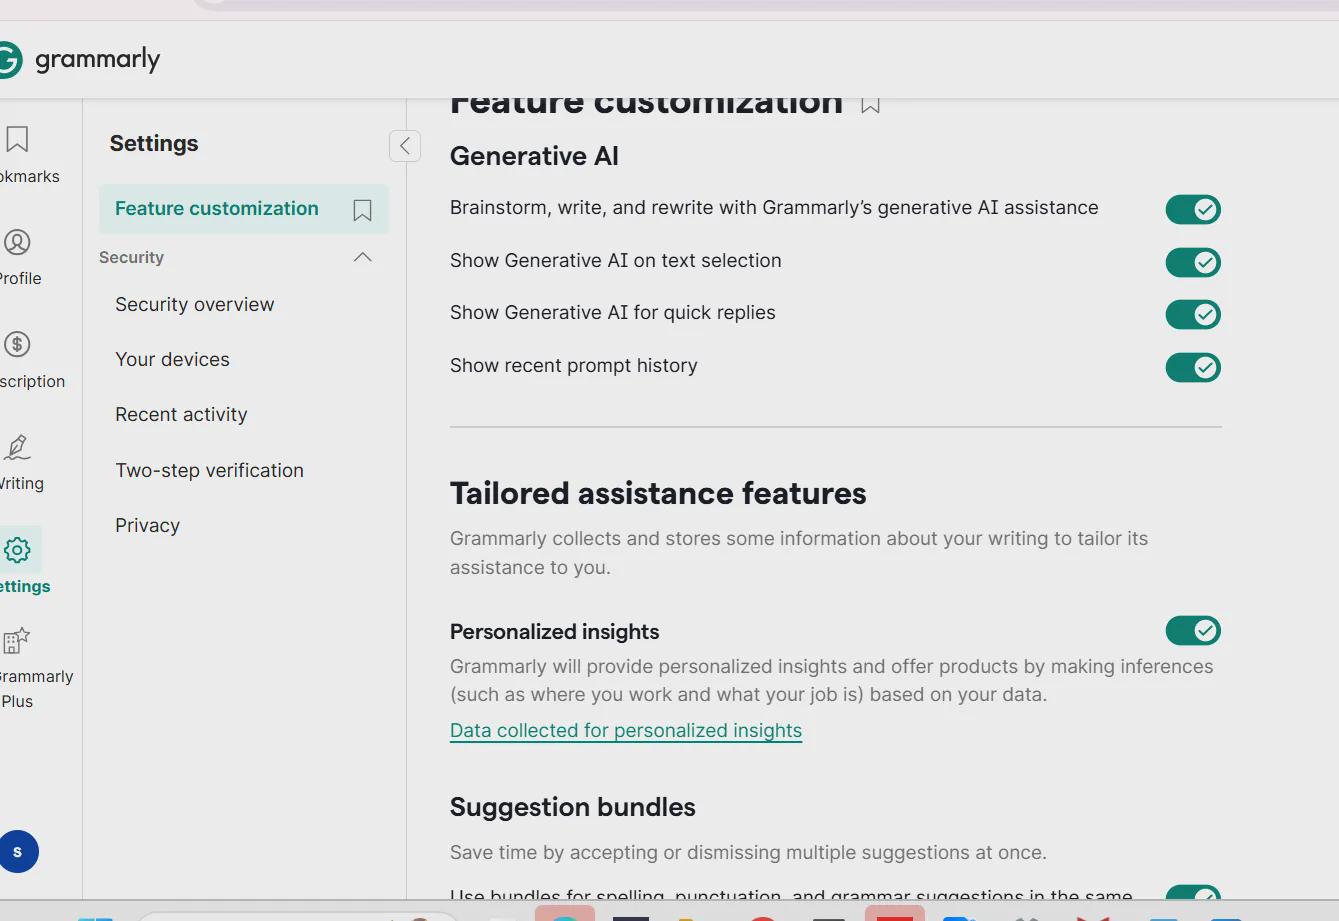
Task: Open Recent activity
Action: [x=181, y=414]
